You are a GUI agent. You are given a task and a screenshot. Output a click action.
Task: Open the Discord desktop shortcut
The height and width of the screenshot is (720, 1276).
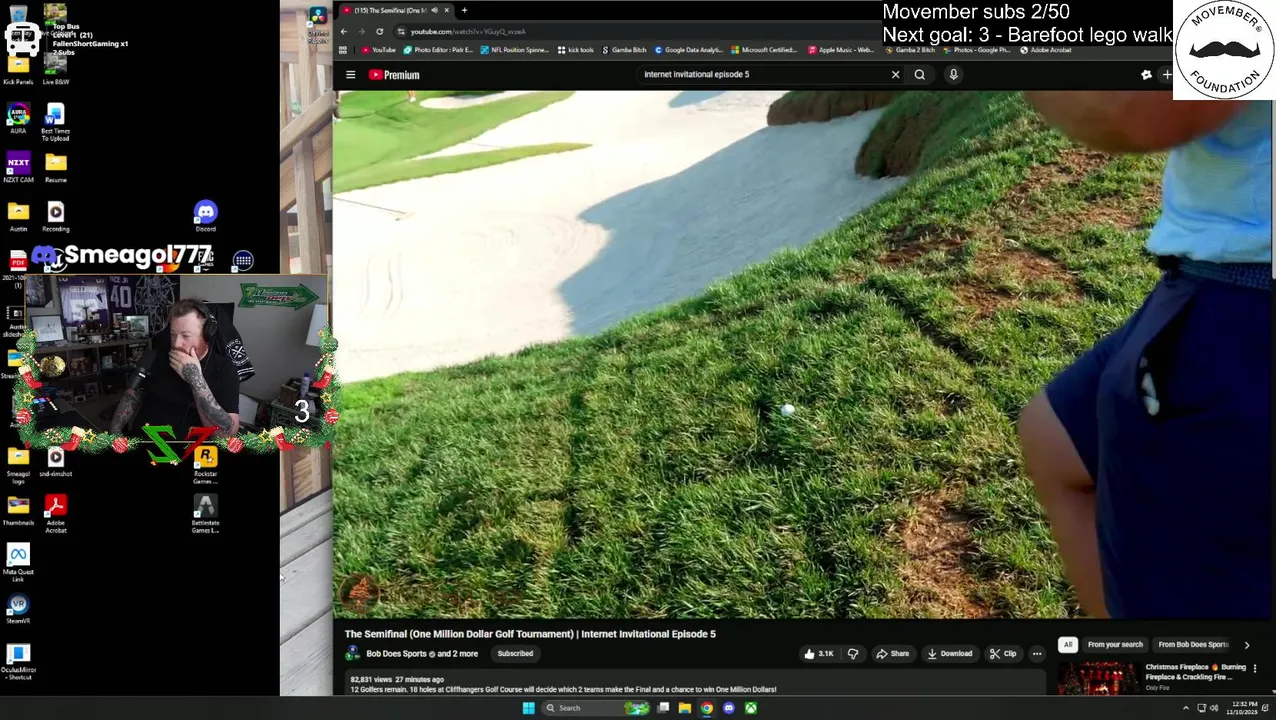(205, 216)
